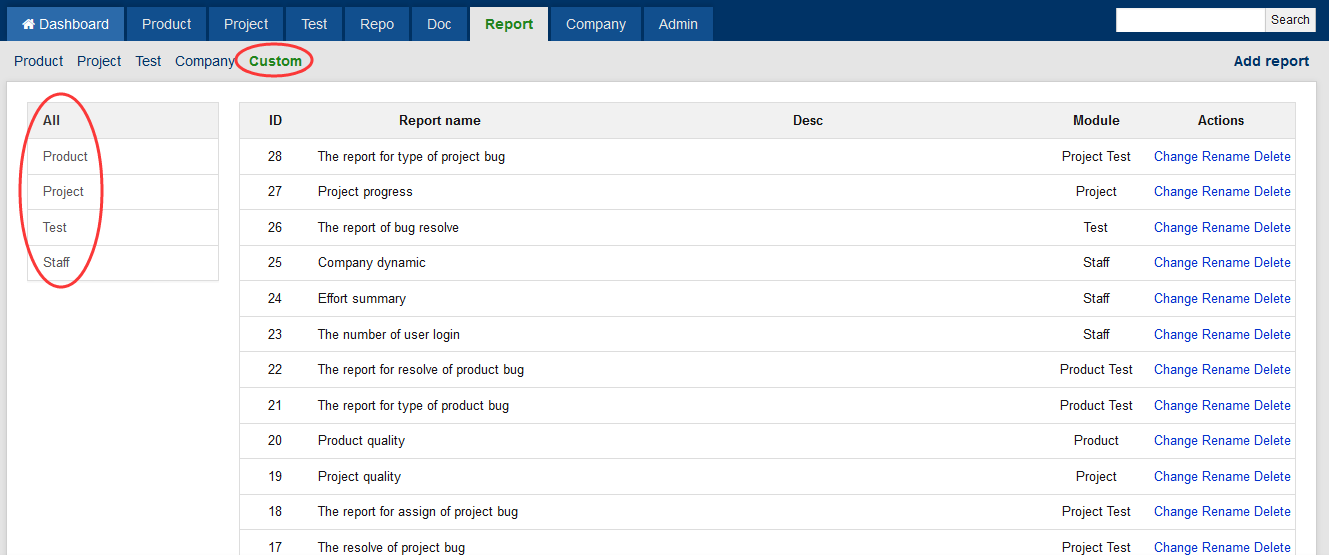Go to the Admin tab
The width and height of the screenshot is (1329, 555).
click(x=678, y=24)
